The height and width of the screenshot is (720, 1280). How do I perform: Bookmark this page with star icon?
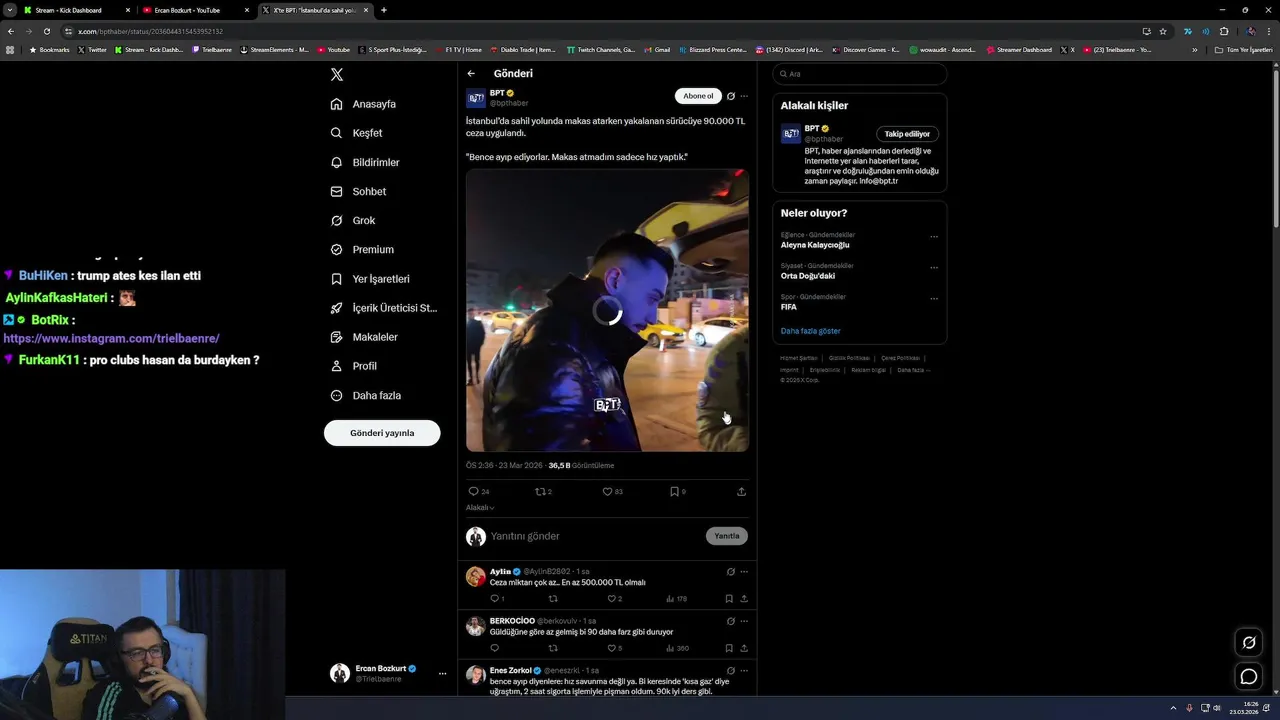point(1163,31)
